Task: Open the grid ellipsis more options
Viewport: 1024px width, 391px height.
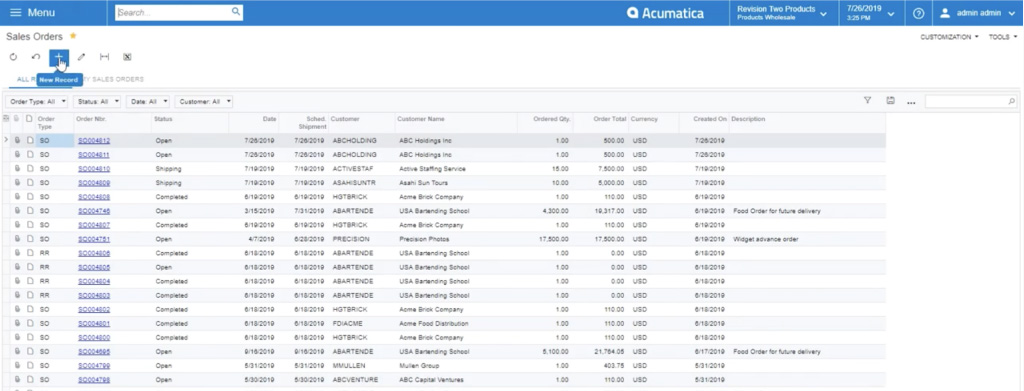Action: (911, 102)
